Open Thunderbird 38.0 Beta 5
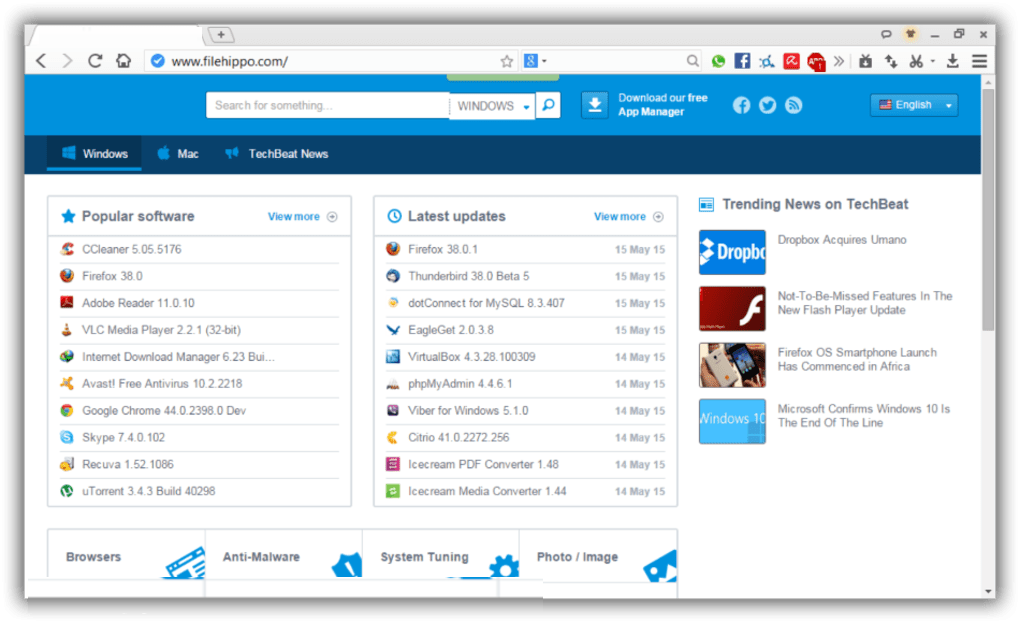Viewport: 1020px width, 623px height. click(468, 276)
